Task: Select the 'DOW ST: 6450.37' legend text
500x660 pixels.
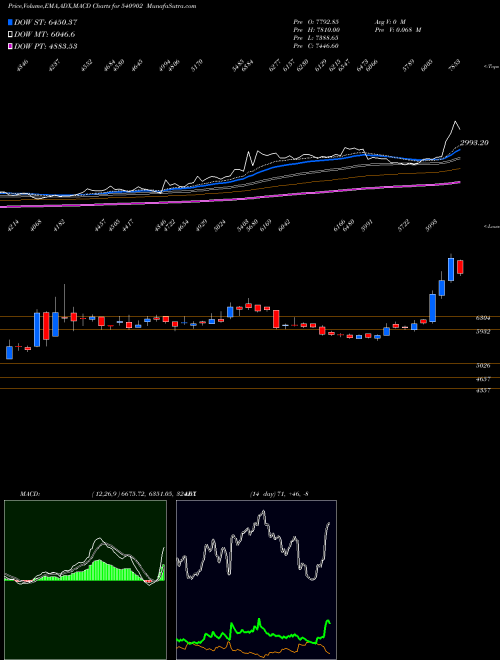Action: 45,22
